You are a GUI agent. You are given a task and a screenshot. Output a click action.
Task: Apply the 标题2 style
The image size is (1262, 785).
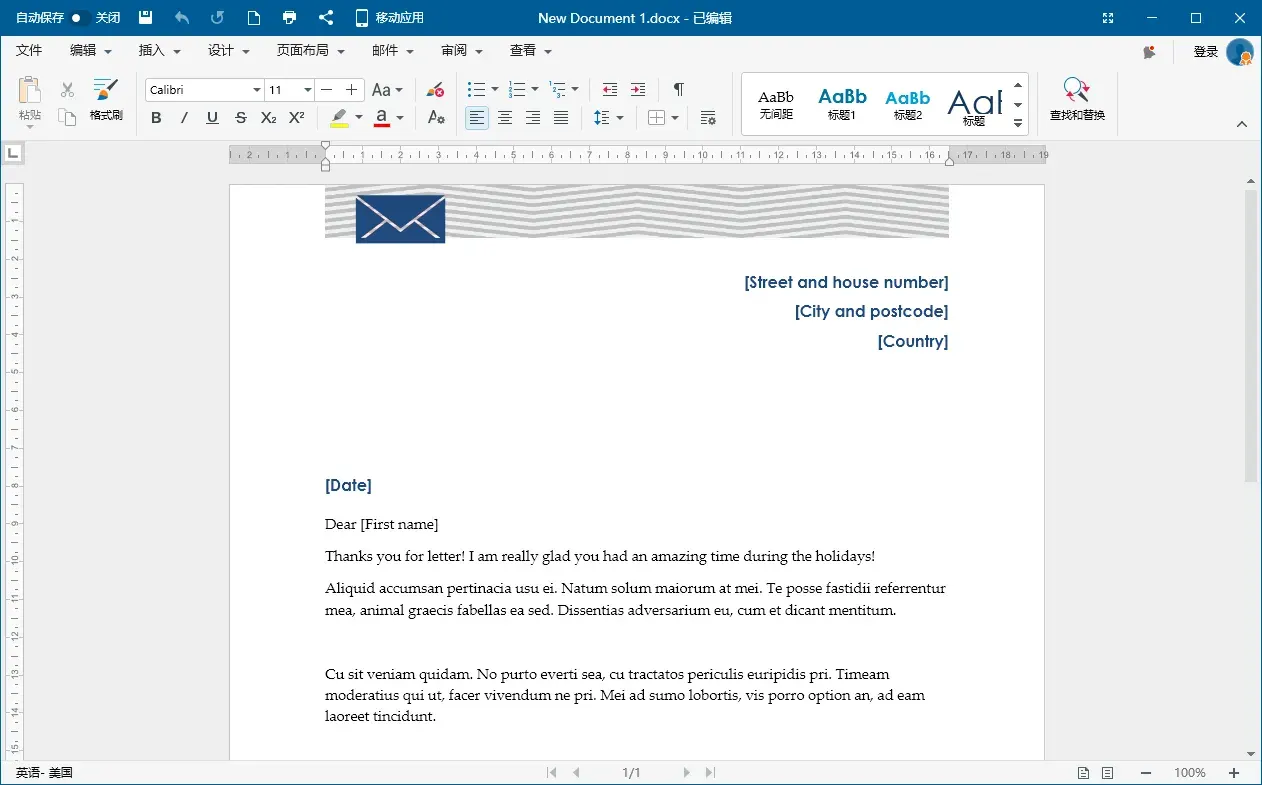(908, 104)
